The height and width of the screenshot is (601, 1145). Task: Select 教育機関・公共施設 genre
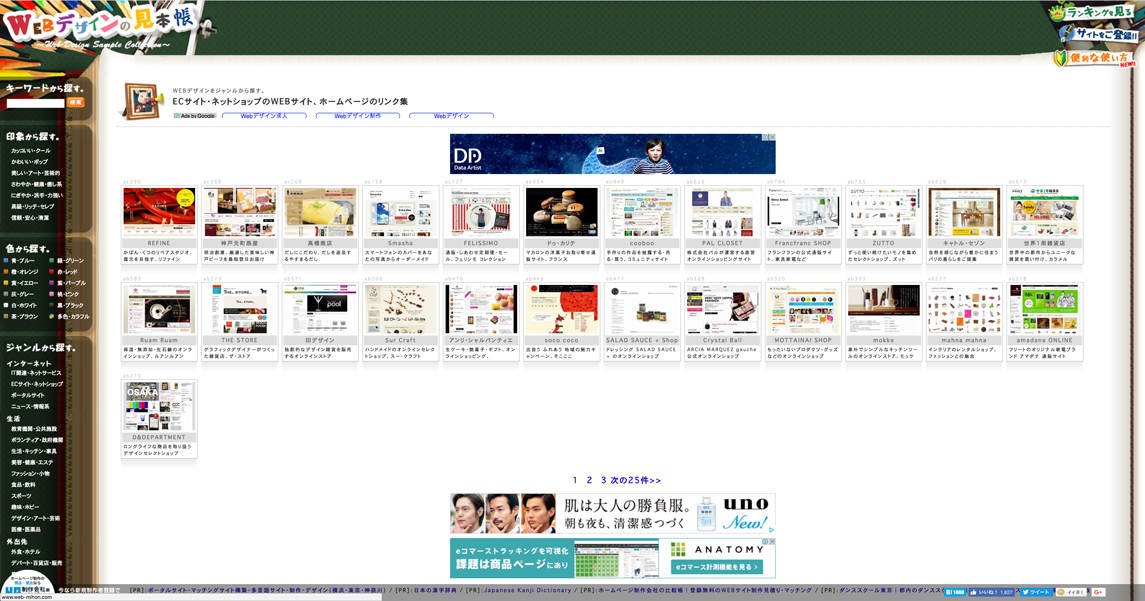pos(34,429)
